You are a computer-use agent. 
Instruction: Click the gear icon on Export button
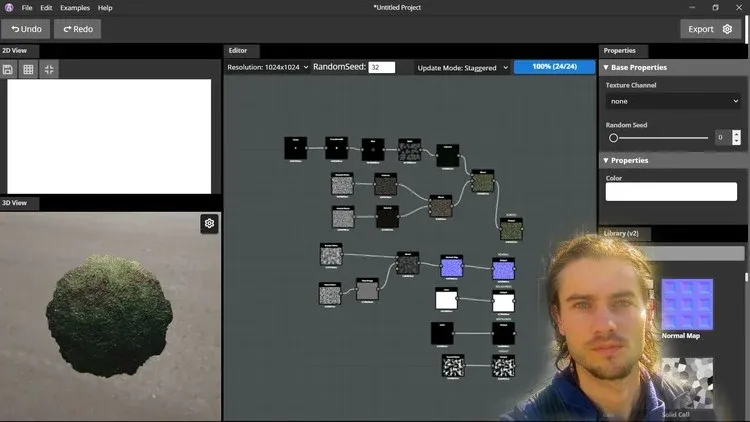click(727, 29)
